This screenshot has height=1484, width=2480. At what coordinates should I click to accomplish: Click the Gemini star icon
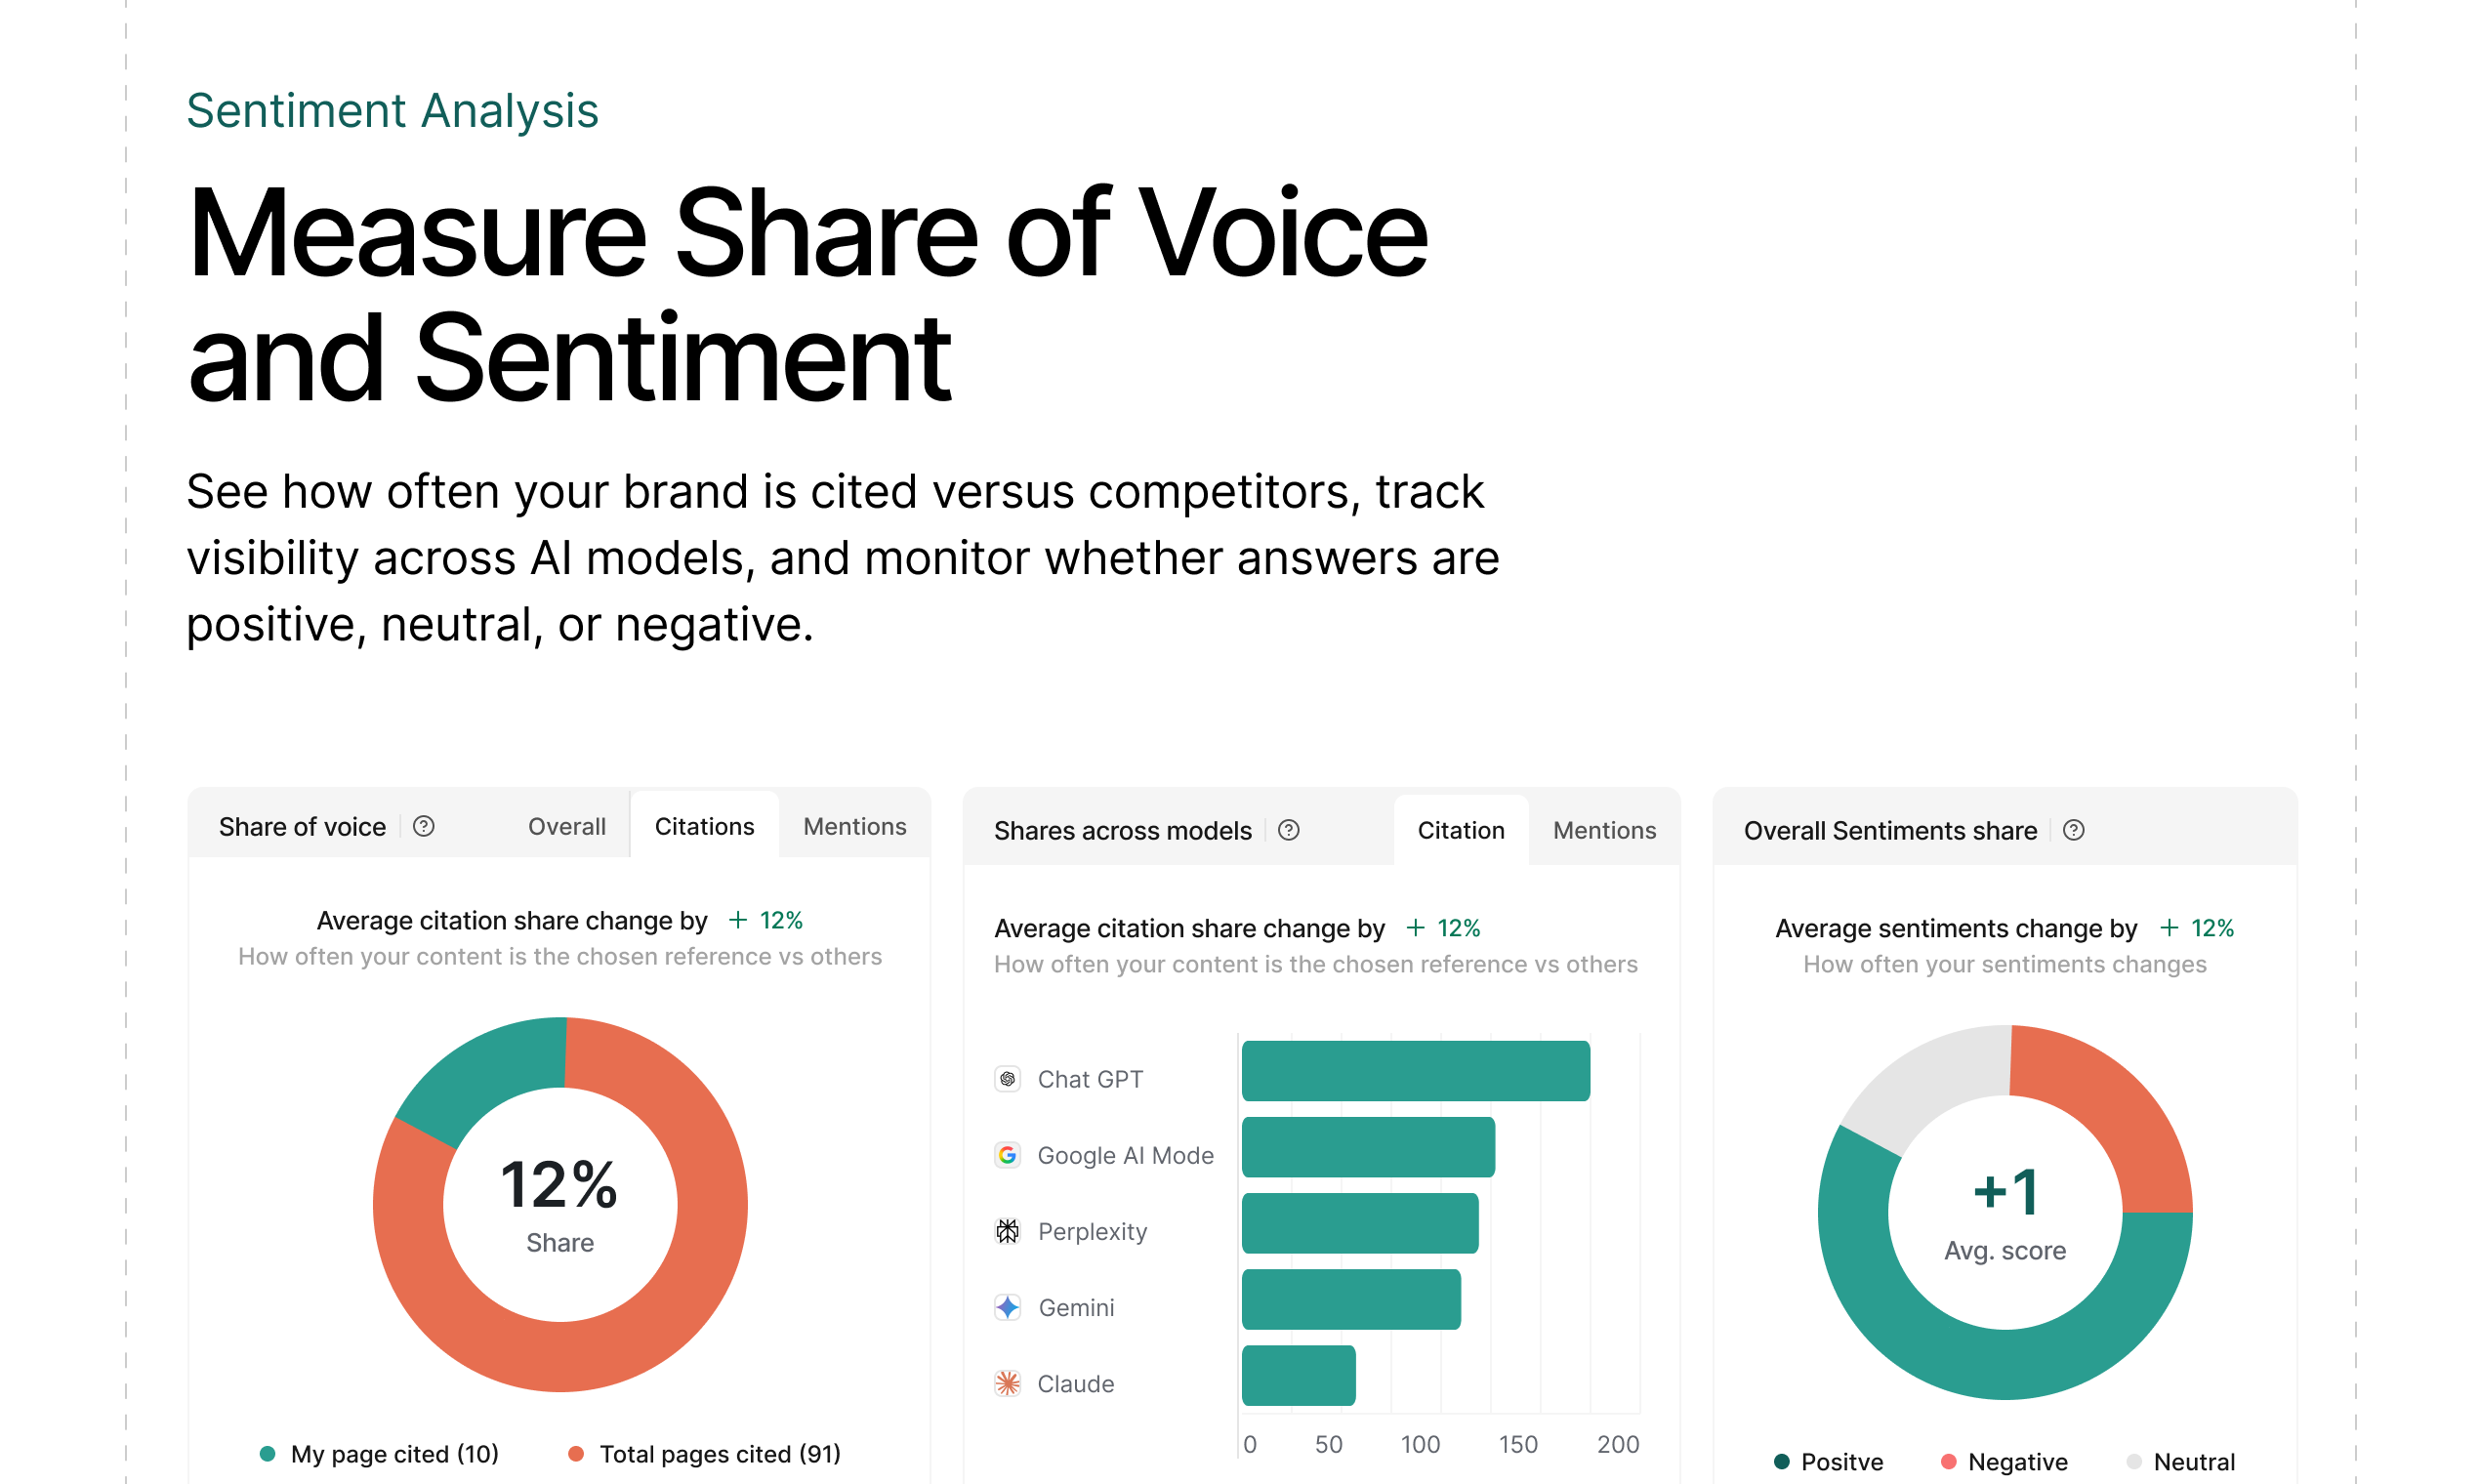[x=1008, y=1307]
